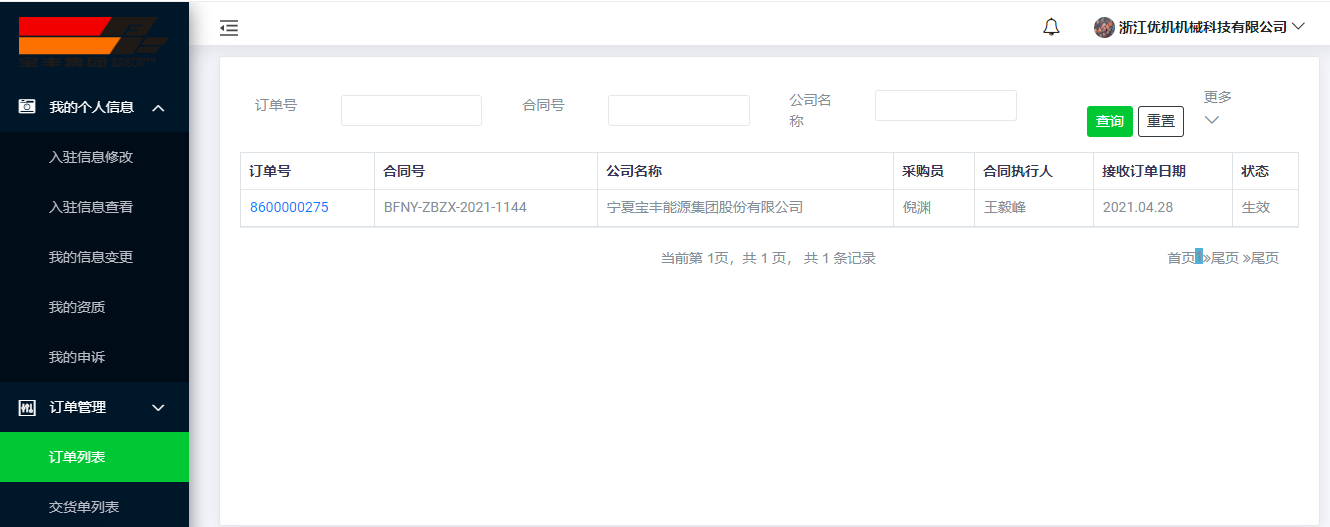The width and height of the screenshot is (1330, 527).
Task: Focus the 订单号 input field
Action: point(411,110)
